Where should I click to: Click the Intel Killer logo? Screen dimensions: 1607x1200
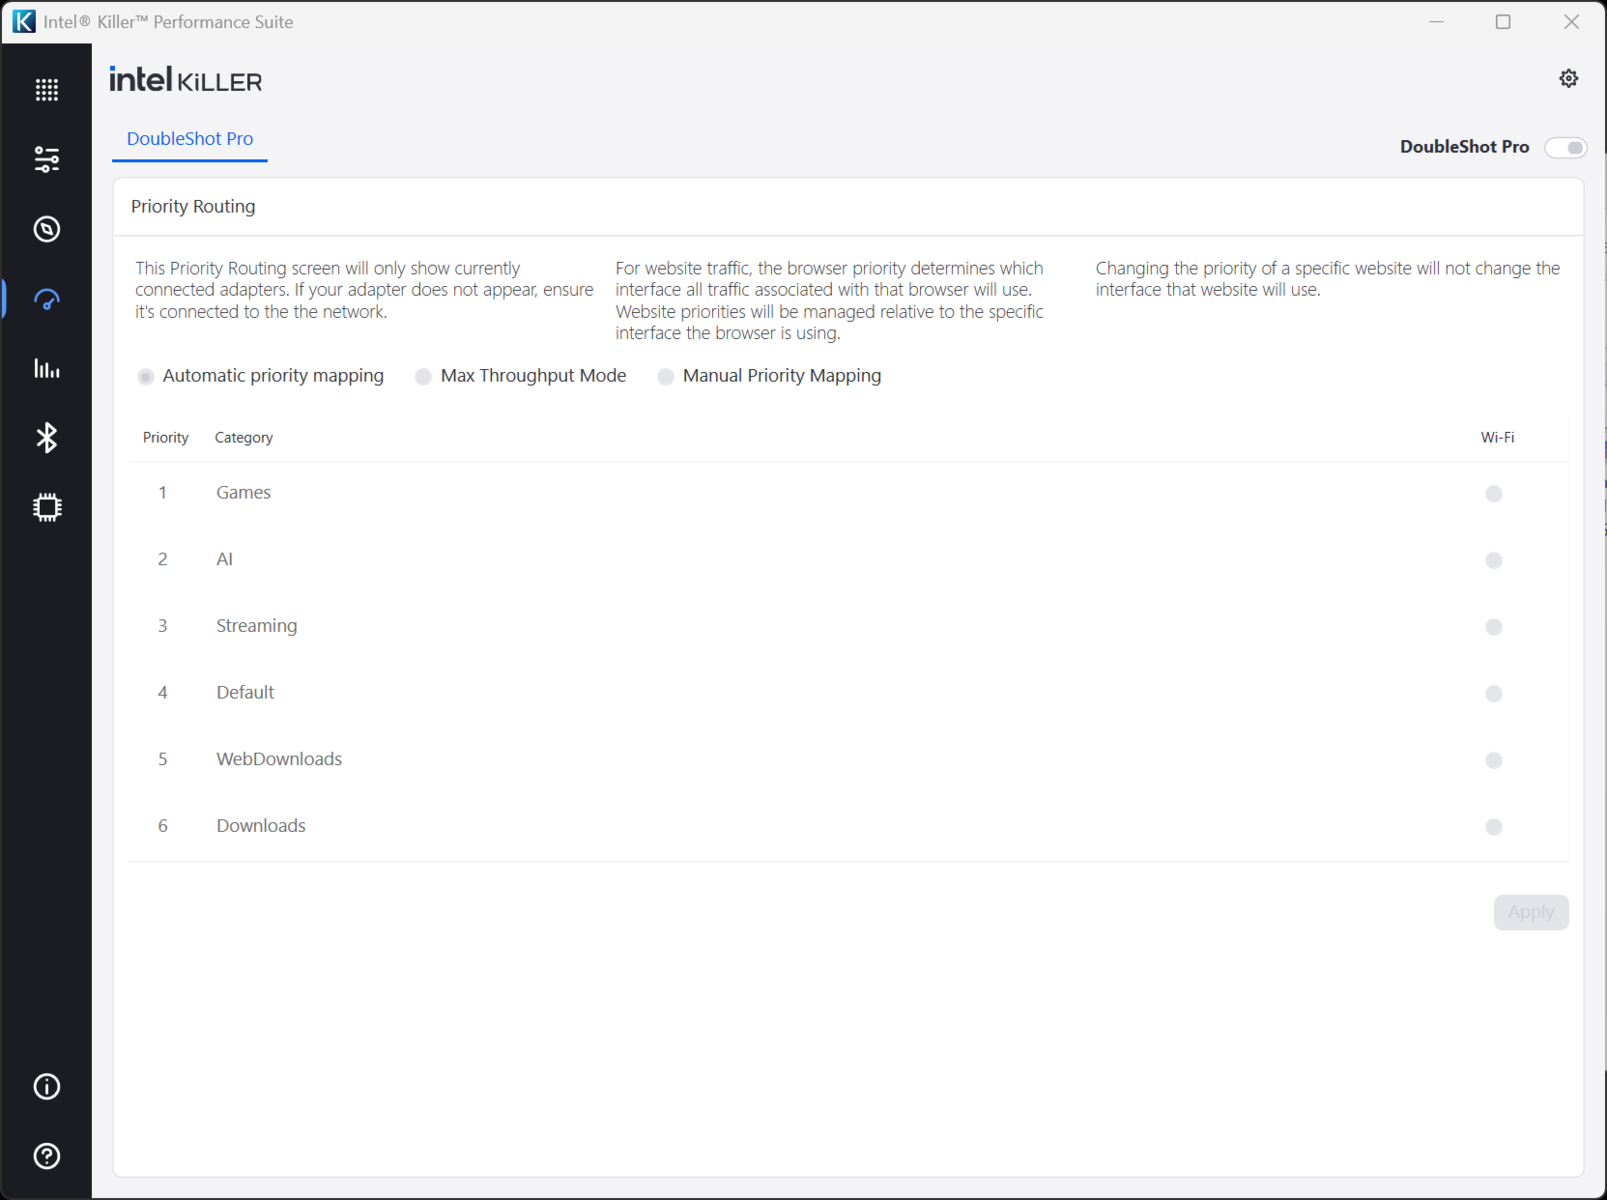186,80
